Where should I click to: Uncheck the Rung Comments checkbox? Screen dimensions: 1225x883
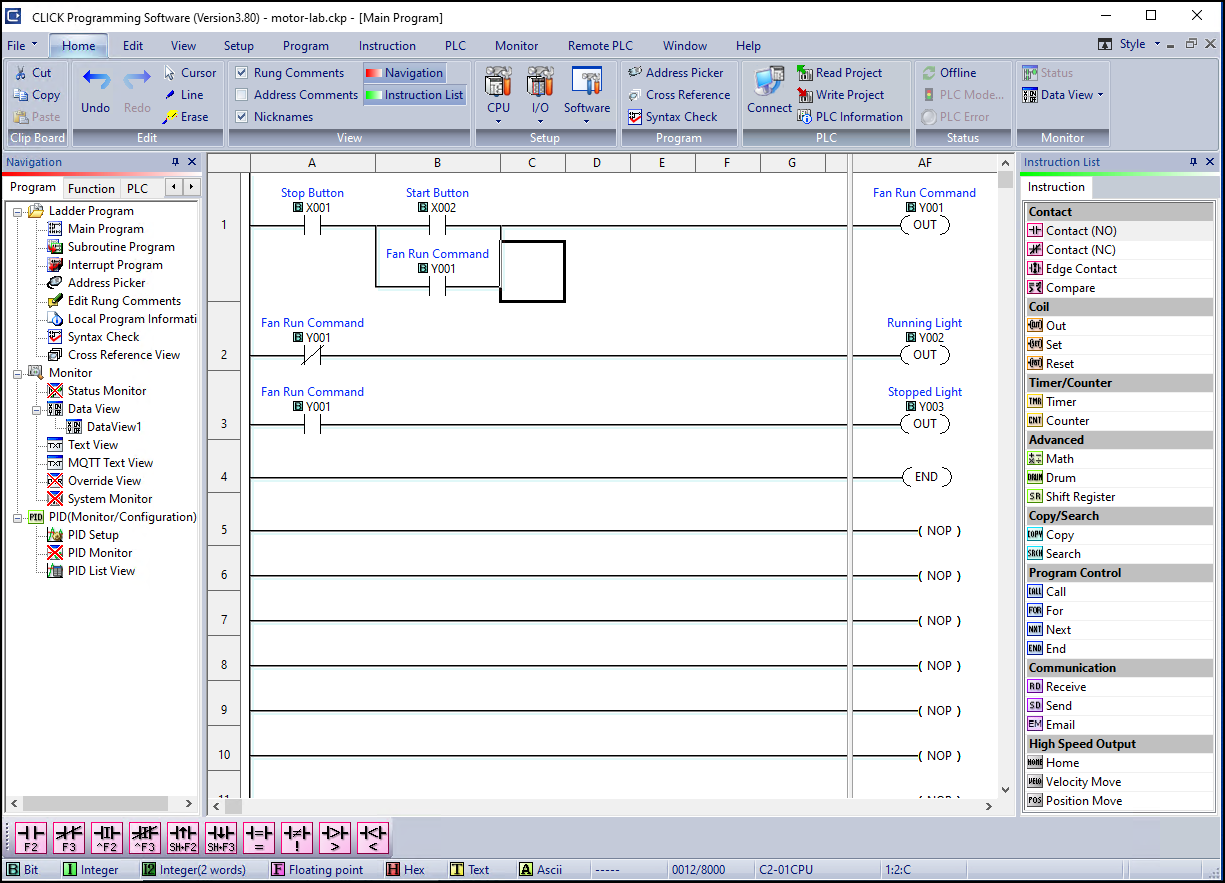241,72
